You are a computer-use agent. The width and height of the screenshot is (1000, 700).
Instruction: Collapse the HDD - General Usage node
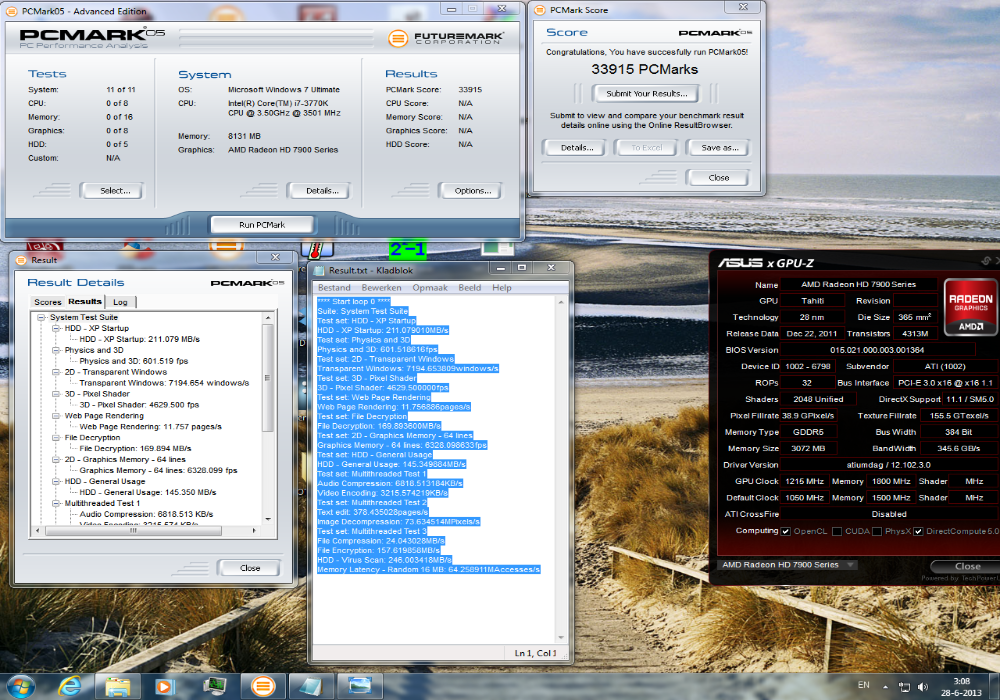click(55, 481)
